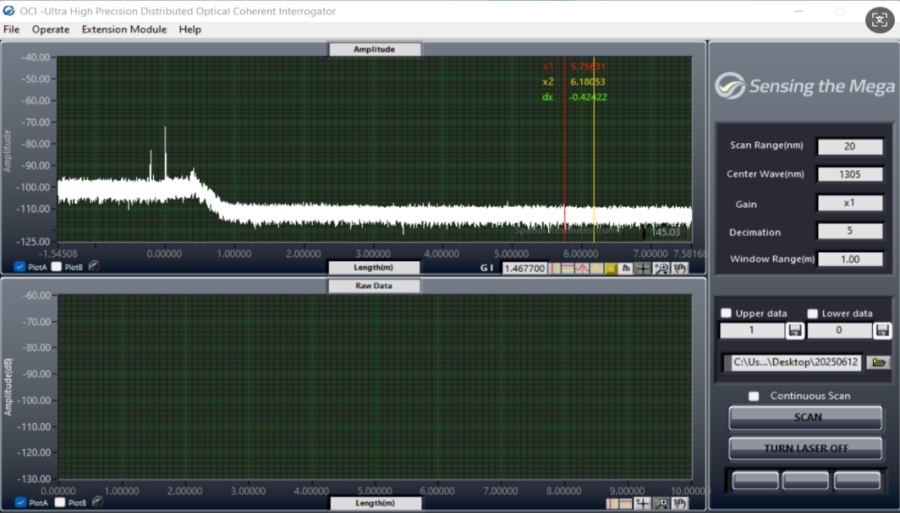Enable the Lower data checkbox
This screenshot has width=900, height=513.
(x=813, y=313)
